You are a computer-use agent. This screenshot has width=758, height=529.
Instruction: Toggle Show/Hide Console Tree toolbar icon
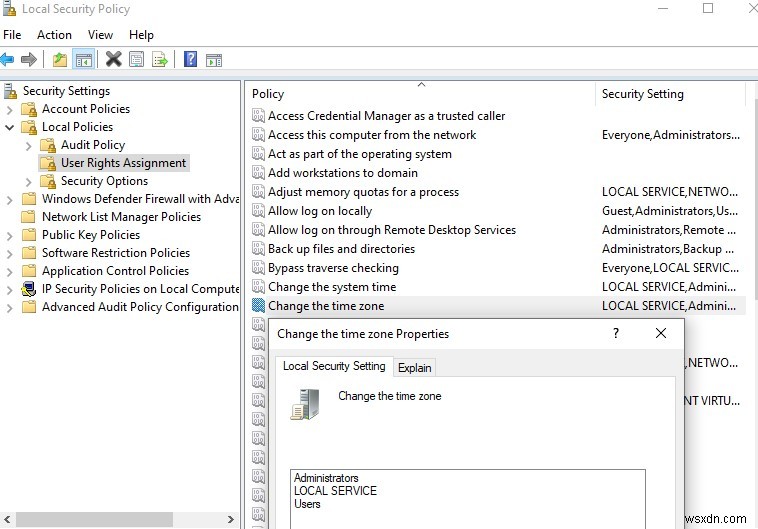tap(84, 60)
